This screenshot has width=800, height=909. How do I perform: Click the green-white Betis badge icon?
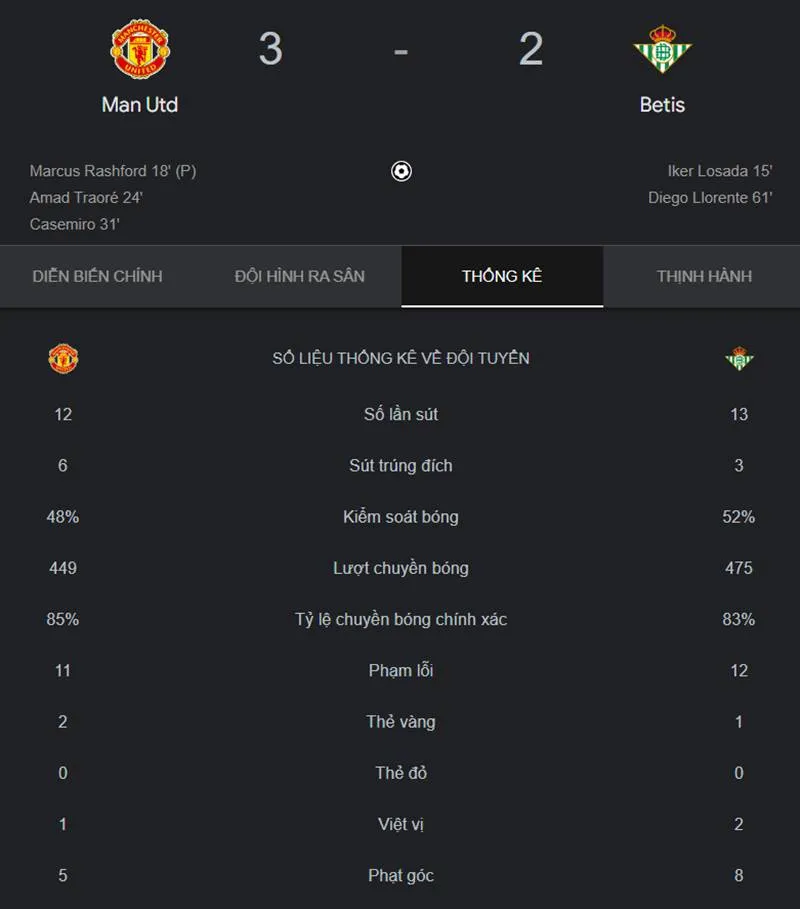pyautogui.click(x=661, y=47)
